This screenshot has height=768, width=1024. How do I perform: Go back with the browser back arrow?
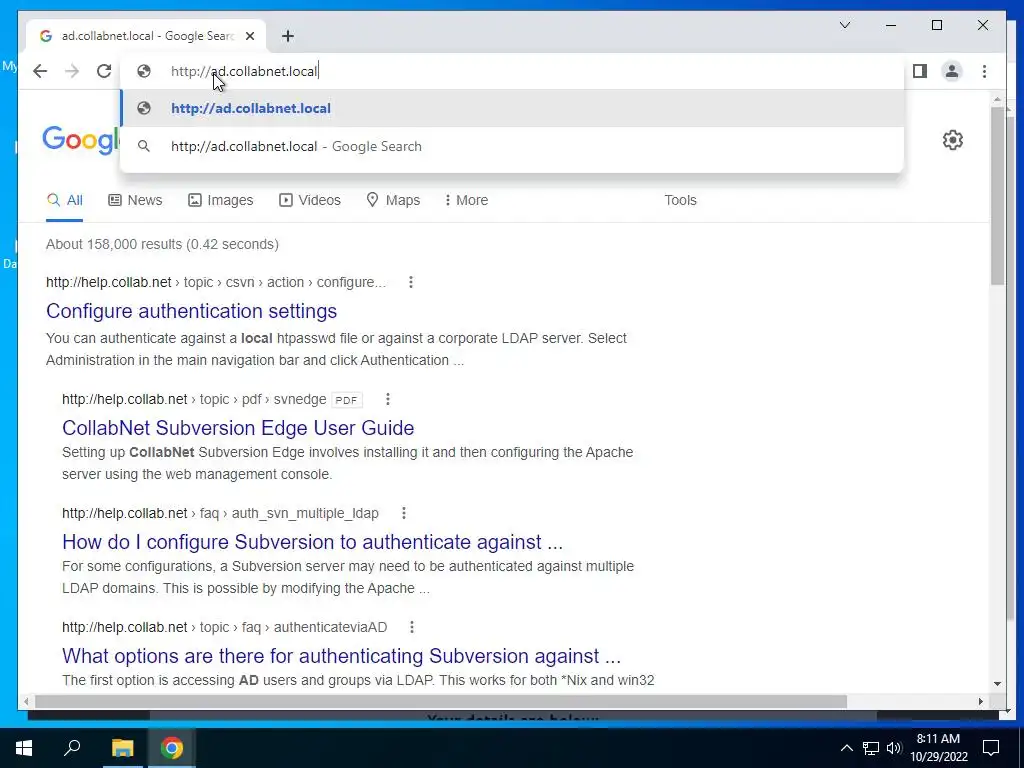click(x=40, y=71)
